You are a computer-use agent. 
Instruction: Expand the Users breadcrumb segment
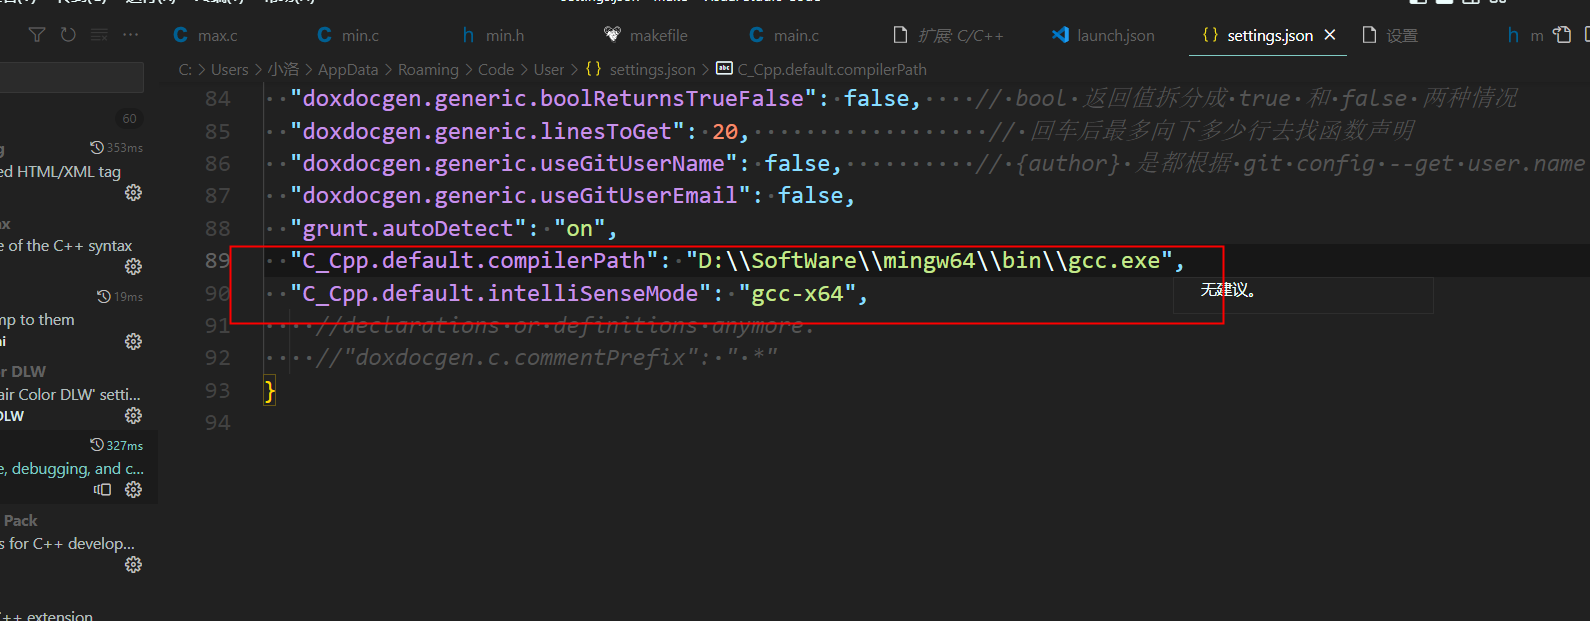229,69
